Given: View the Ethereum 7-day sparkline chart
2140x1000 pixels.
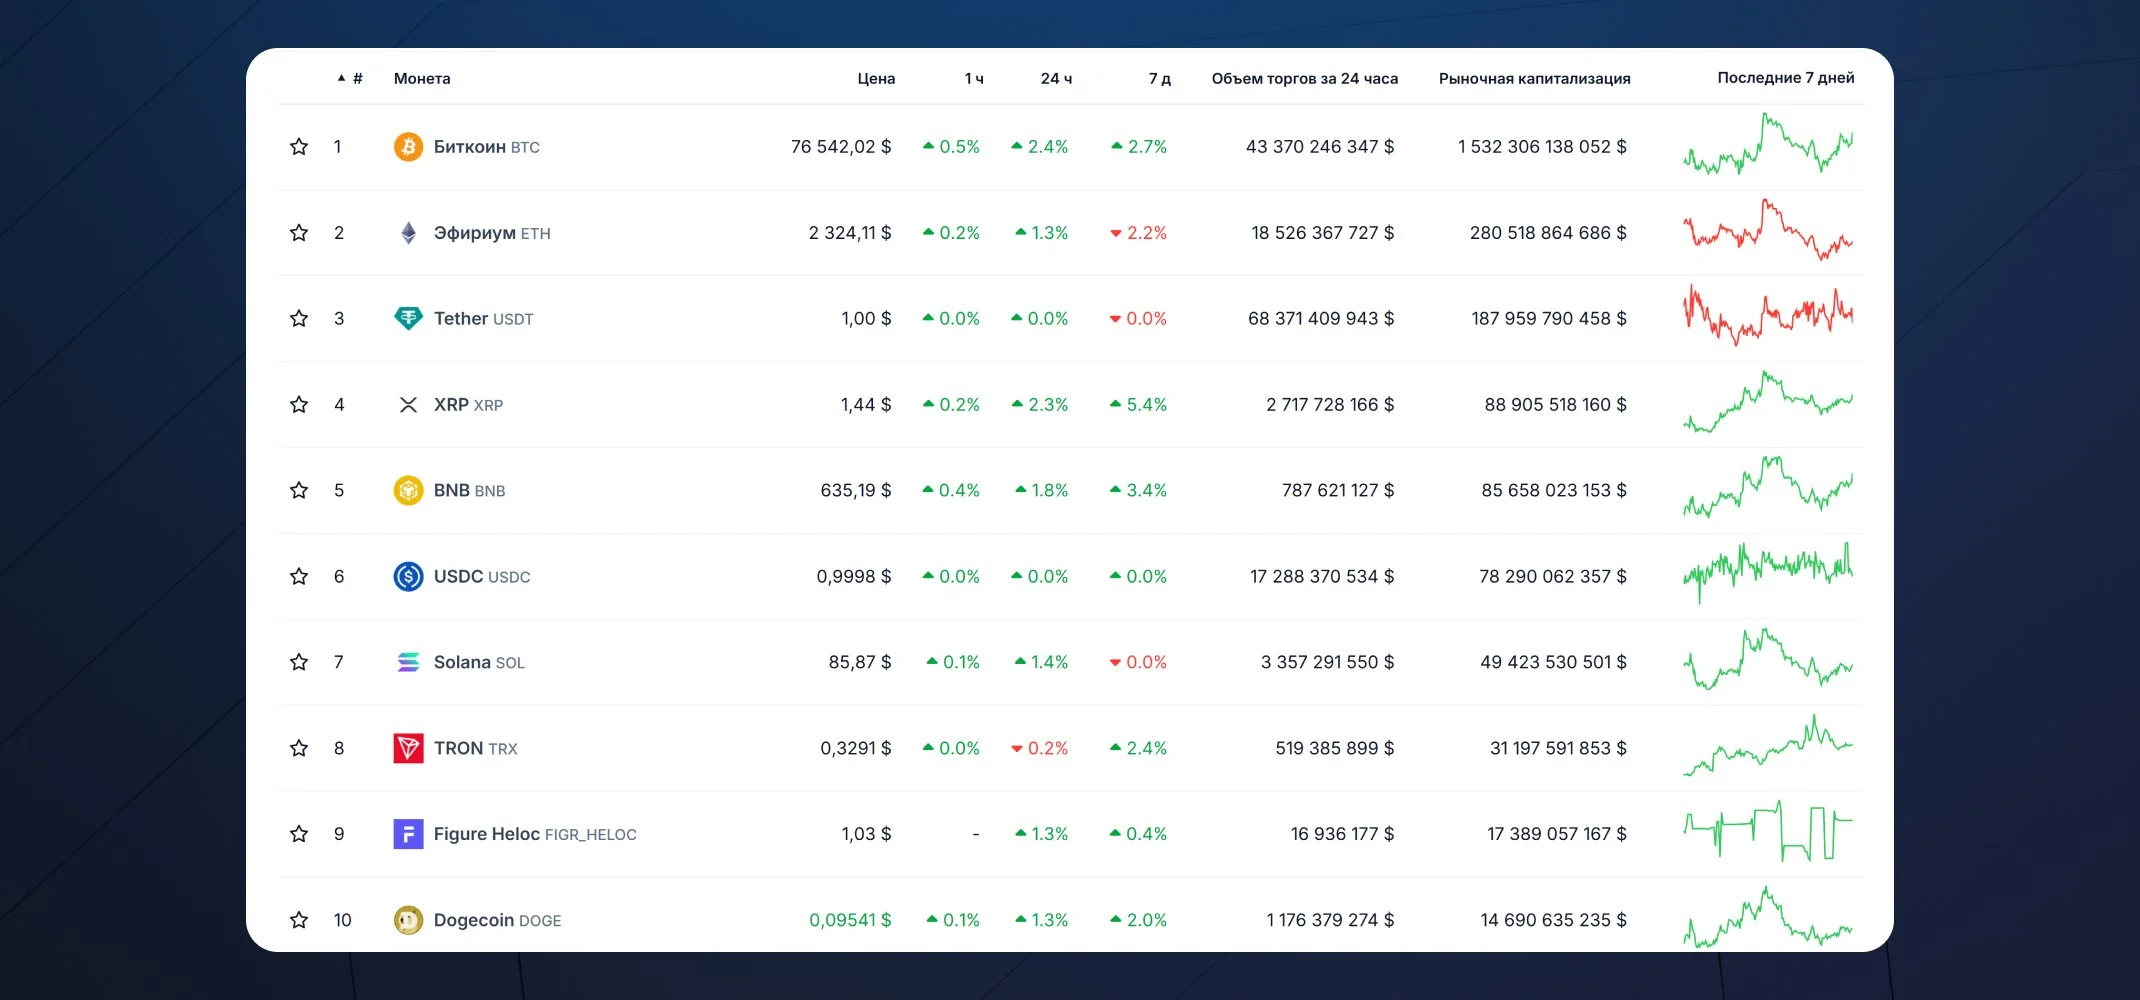Looking at the screenshot, I should (1768, 229).
